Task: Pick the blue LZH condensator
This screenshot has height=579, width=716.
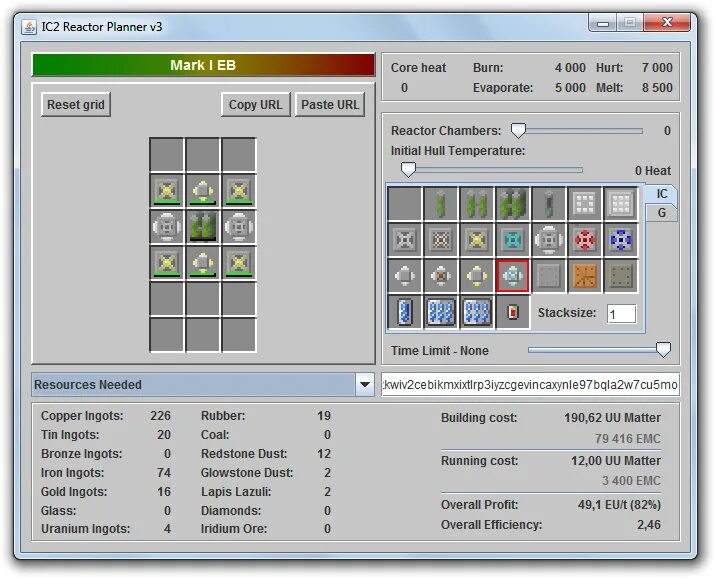Action: click(x=621, y=240)
